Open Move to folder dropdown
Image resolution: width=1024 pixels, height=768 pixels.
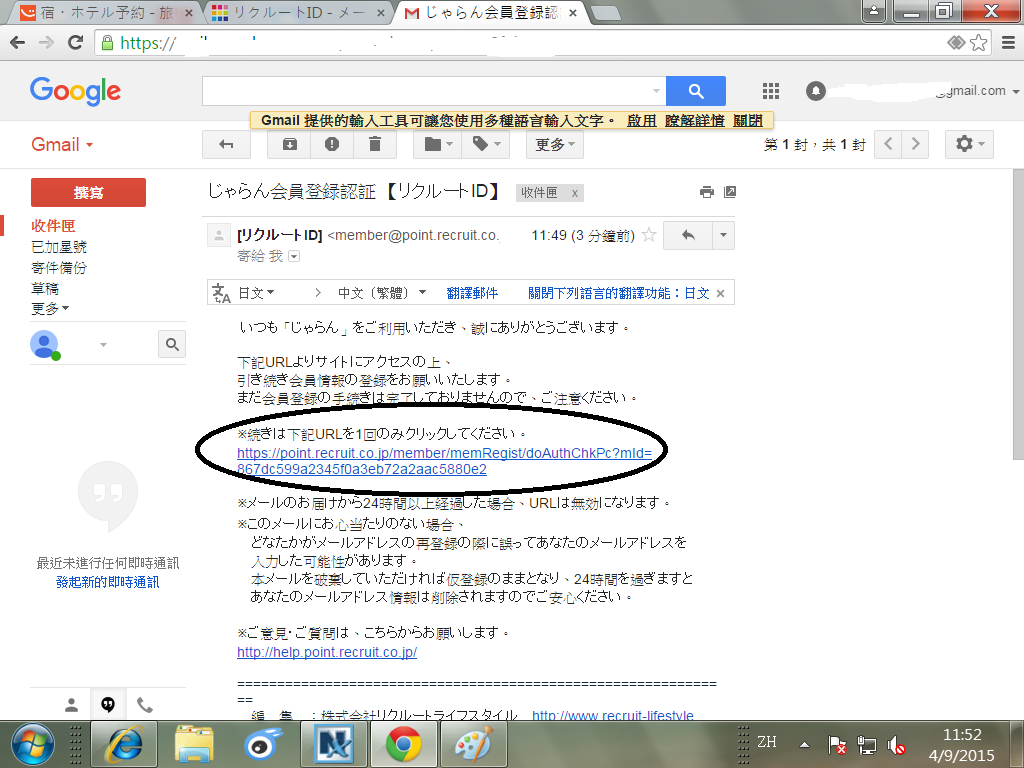[438, 144]
